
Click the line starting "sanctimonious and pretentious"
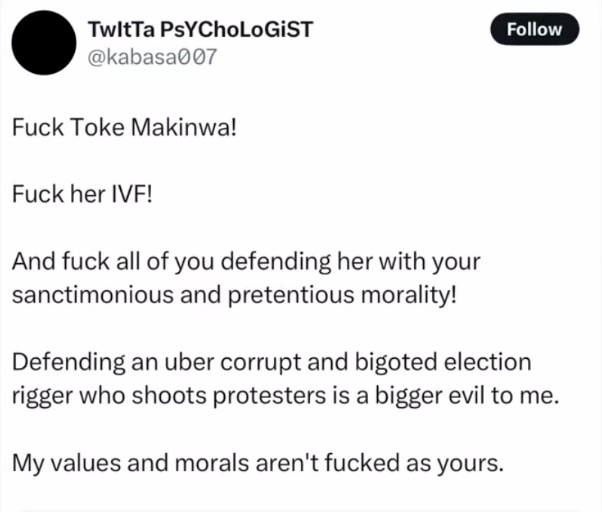click(234, 296)
